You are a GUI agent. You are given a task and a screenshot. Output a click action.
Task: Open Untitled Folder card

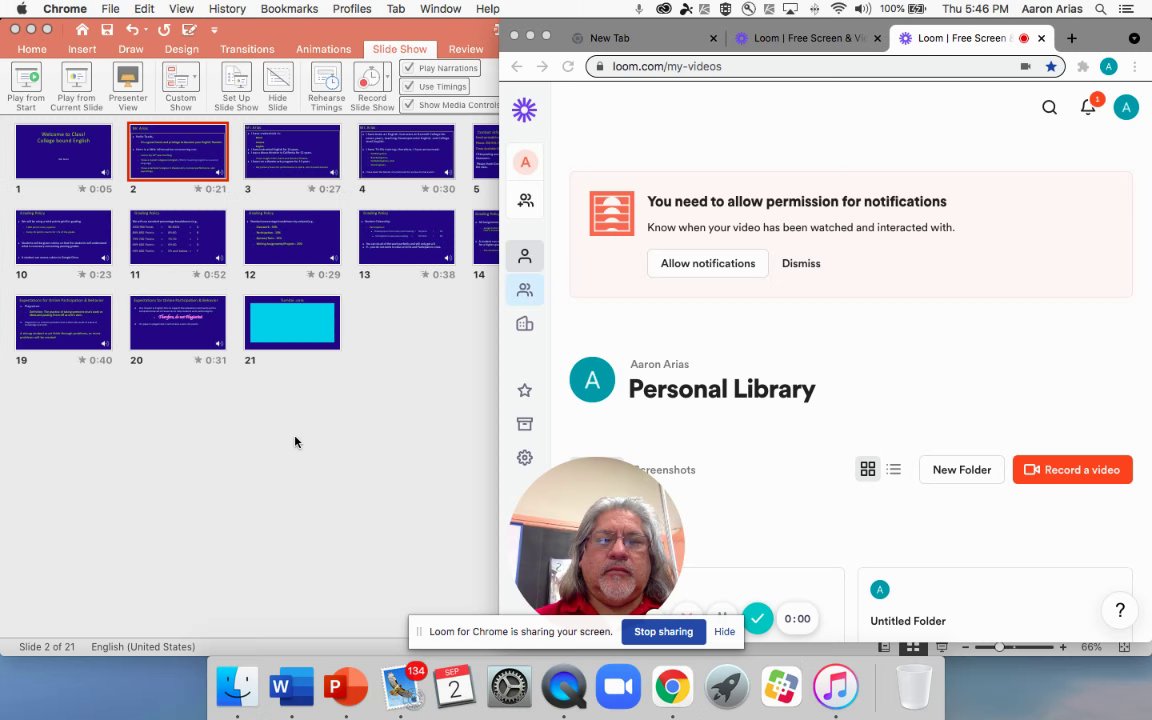tap(995, 605)
